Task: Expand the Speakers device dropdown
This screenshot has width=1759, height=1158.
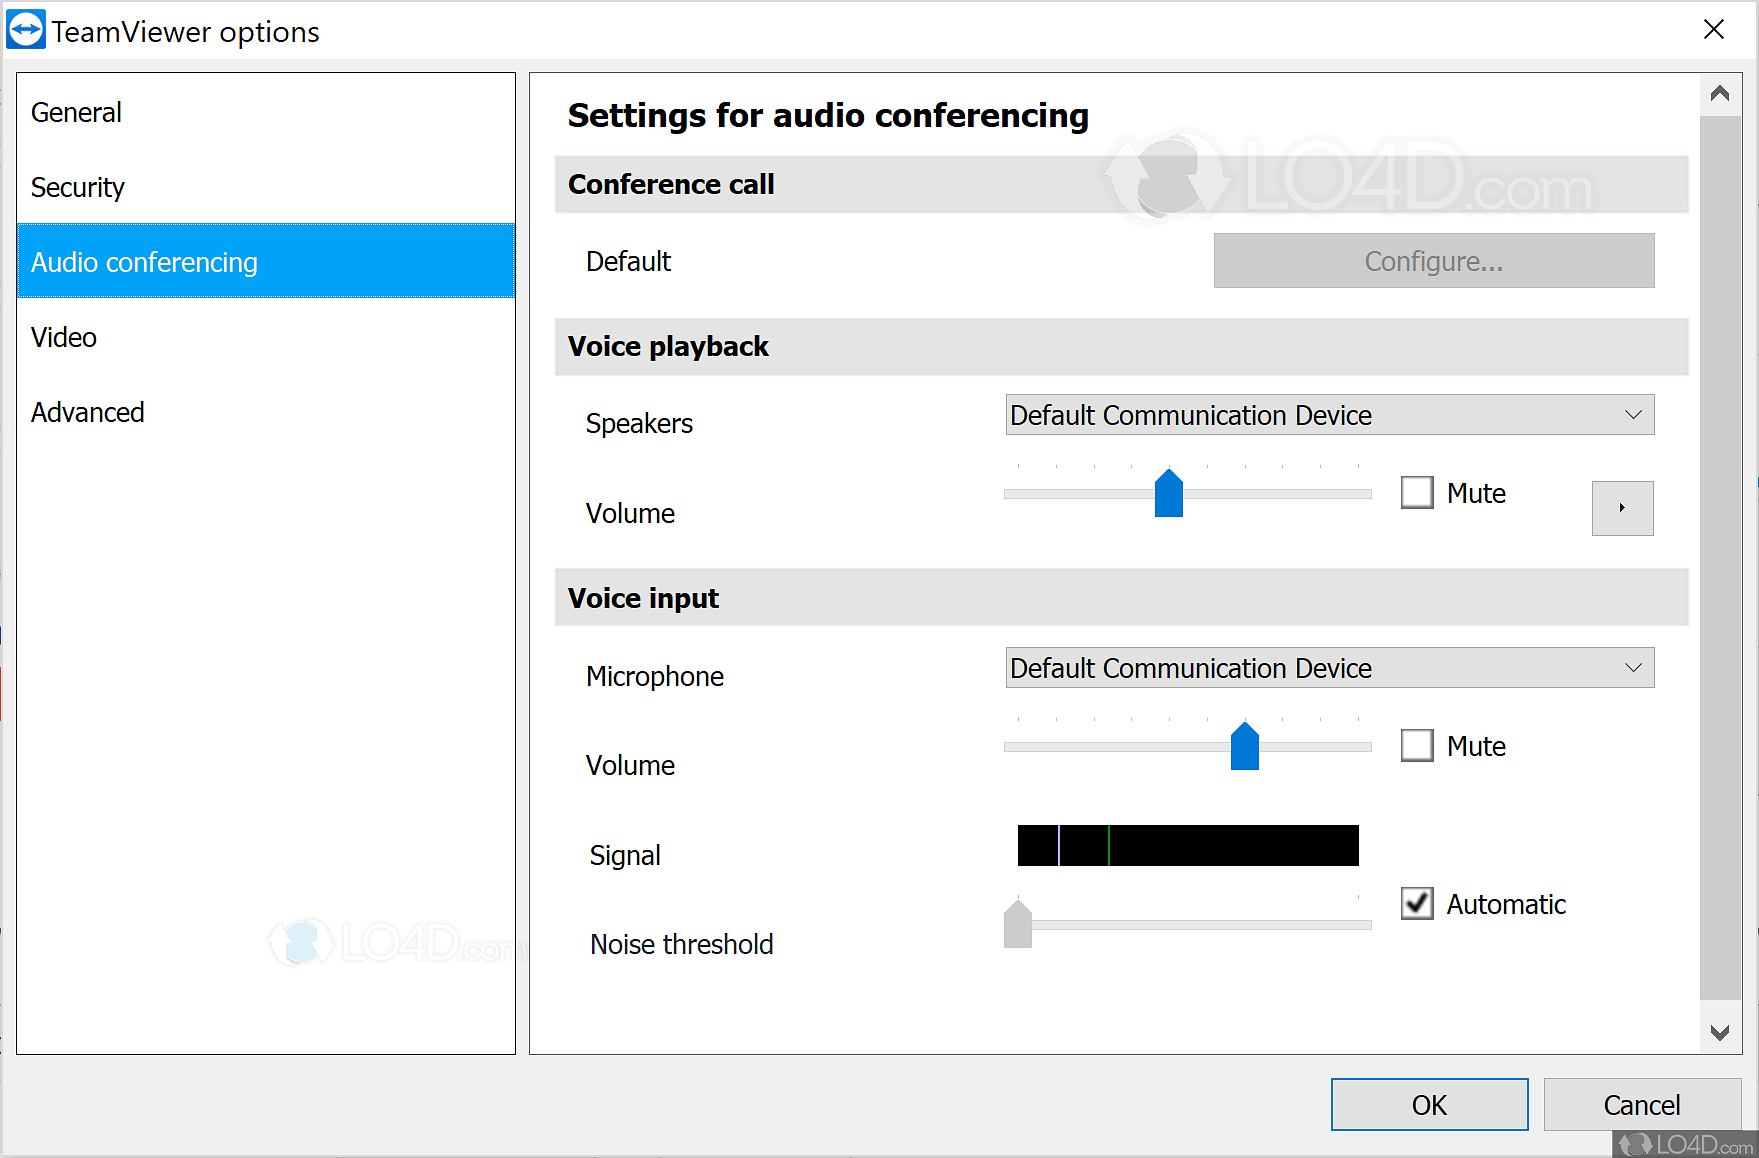Action: [x=1329, y=415]
